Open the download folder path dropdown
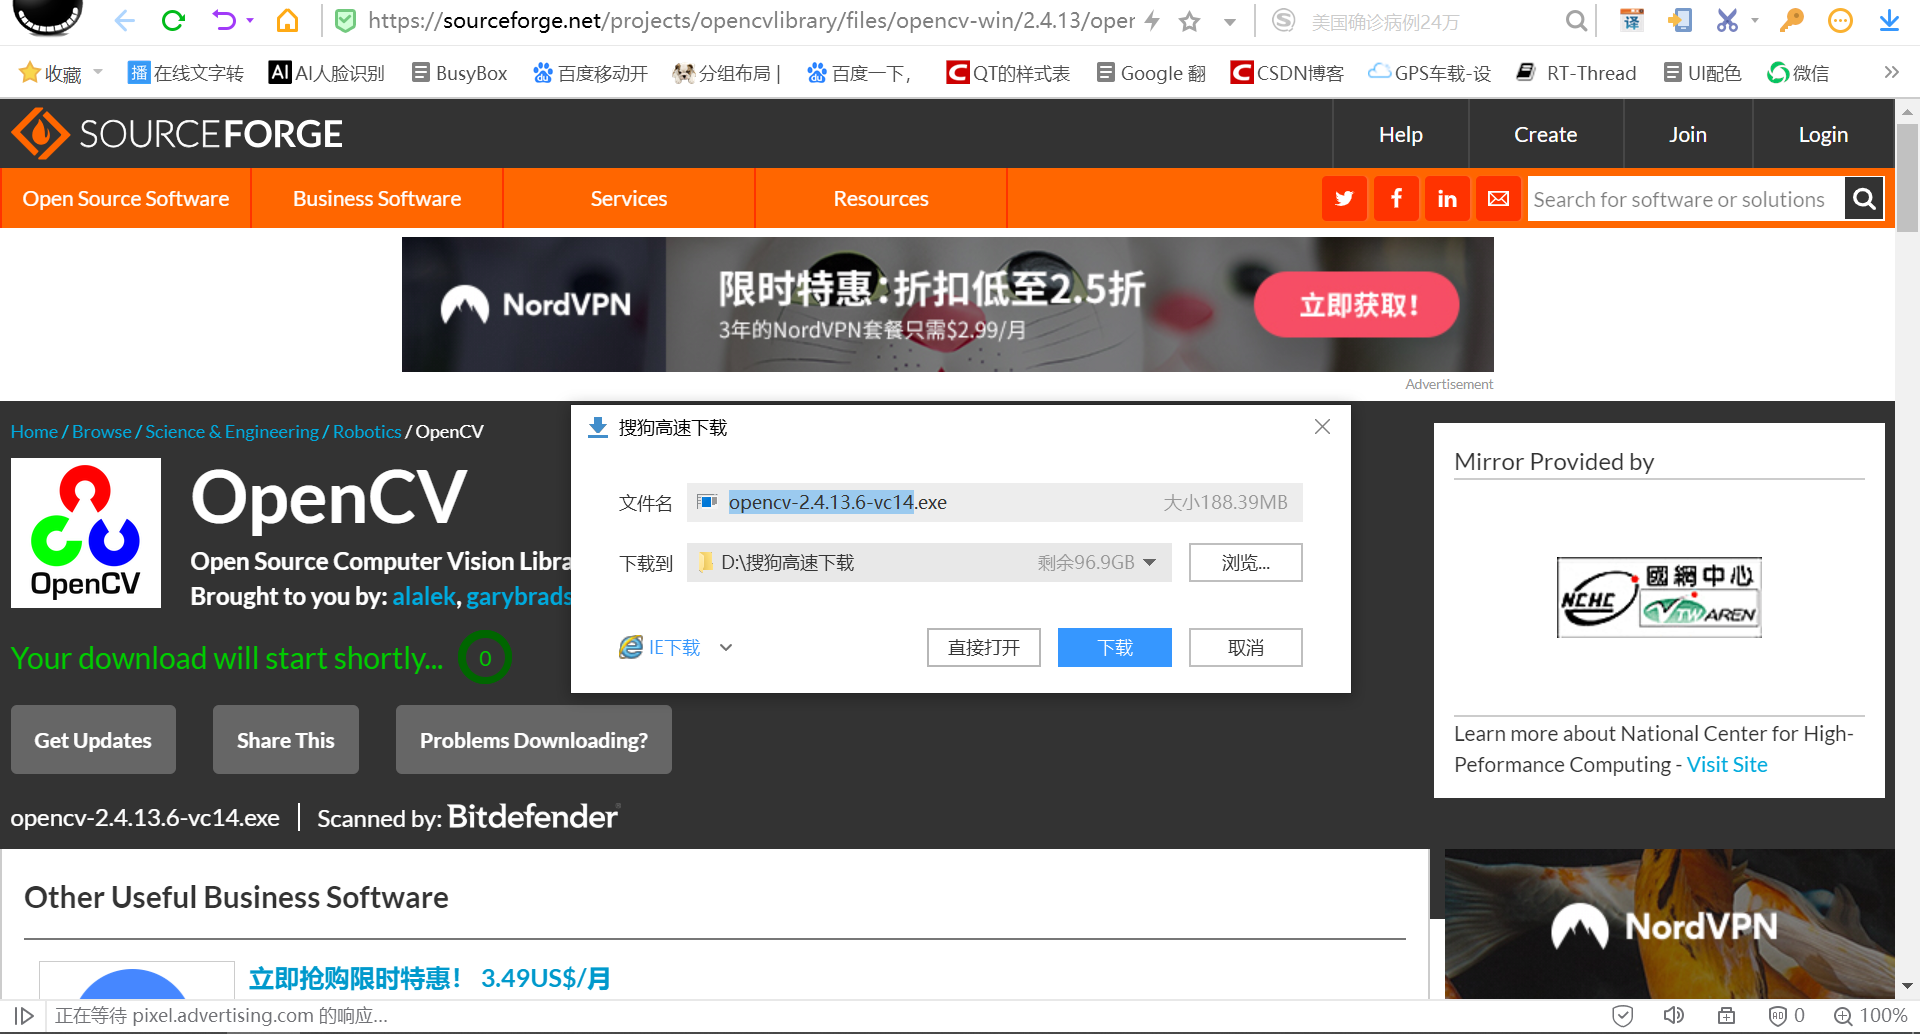 tap(1150, 563)
